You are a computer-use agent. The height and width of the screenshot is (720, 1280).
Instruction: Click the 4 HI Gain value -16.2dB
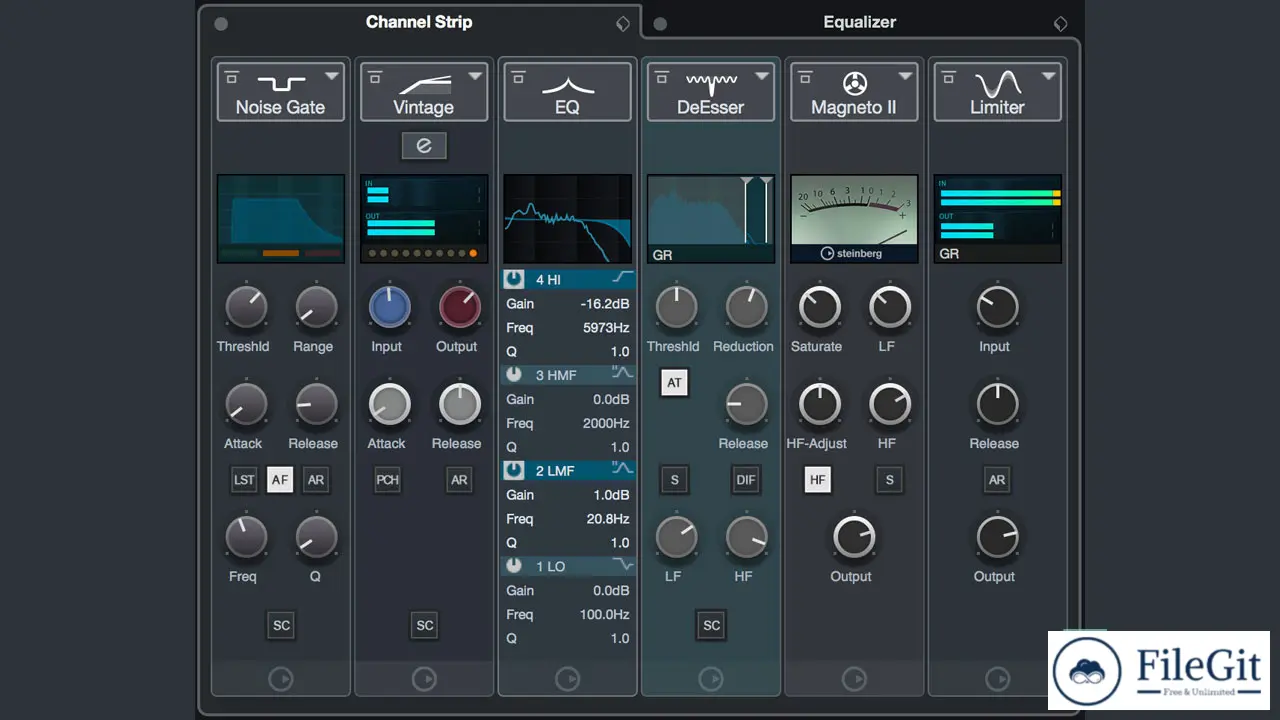coord(605,304)
